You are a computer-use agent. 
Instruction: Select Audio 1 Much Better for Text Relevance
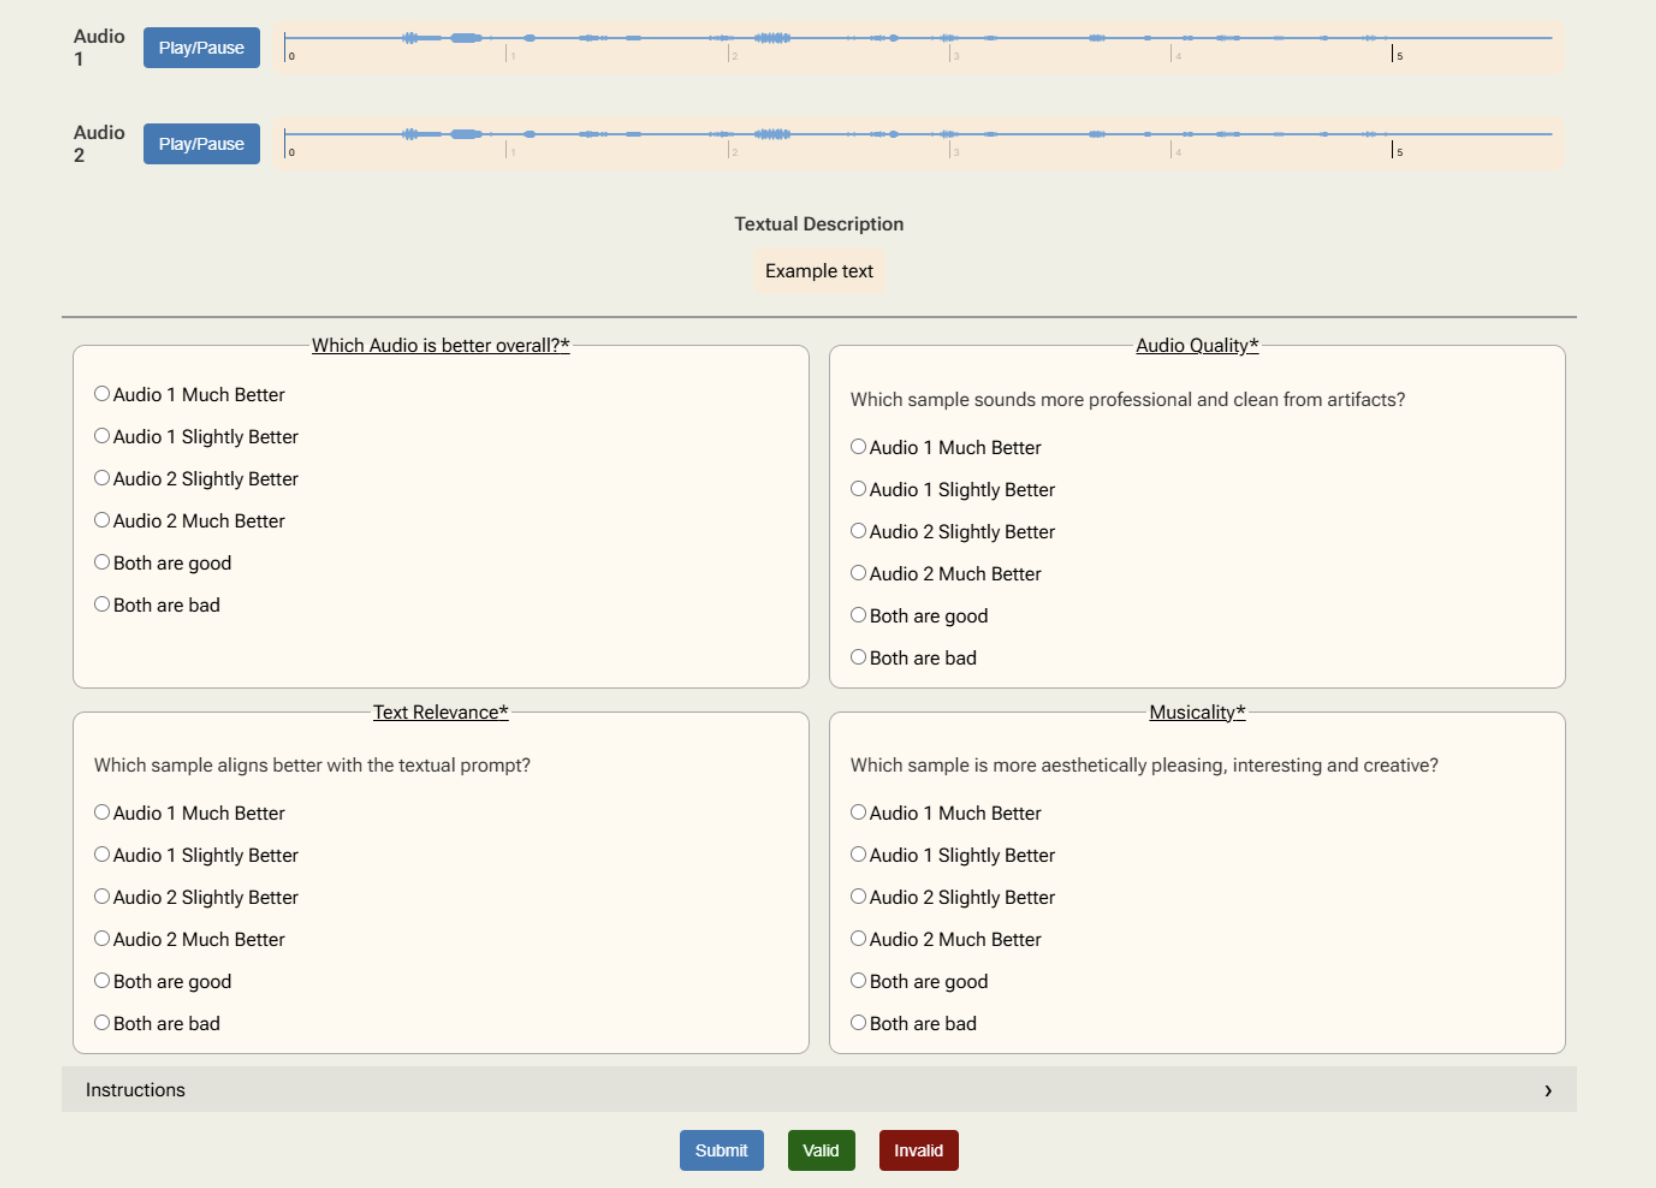pyautogui.click(x=102, y=812)
